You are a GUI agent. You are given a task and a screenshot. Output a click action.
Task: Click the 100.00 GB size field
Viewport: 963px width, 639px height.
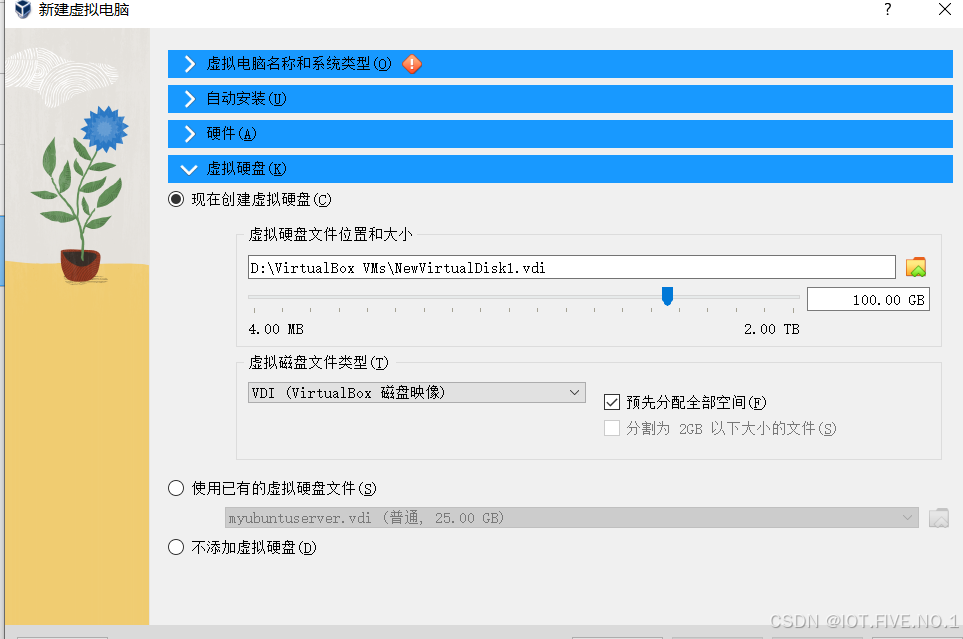click(x=868, y=300)
